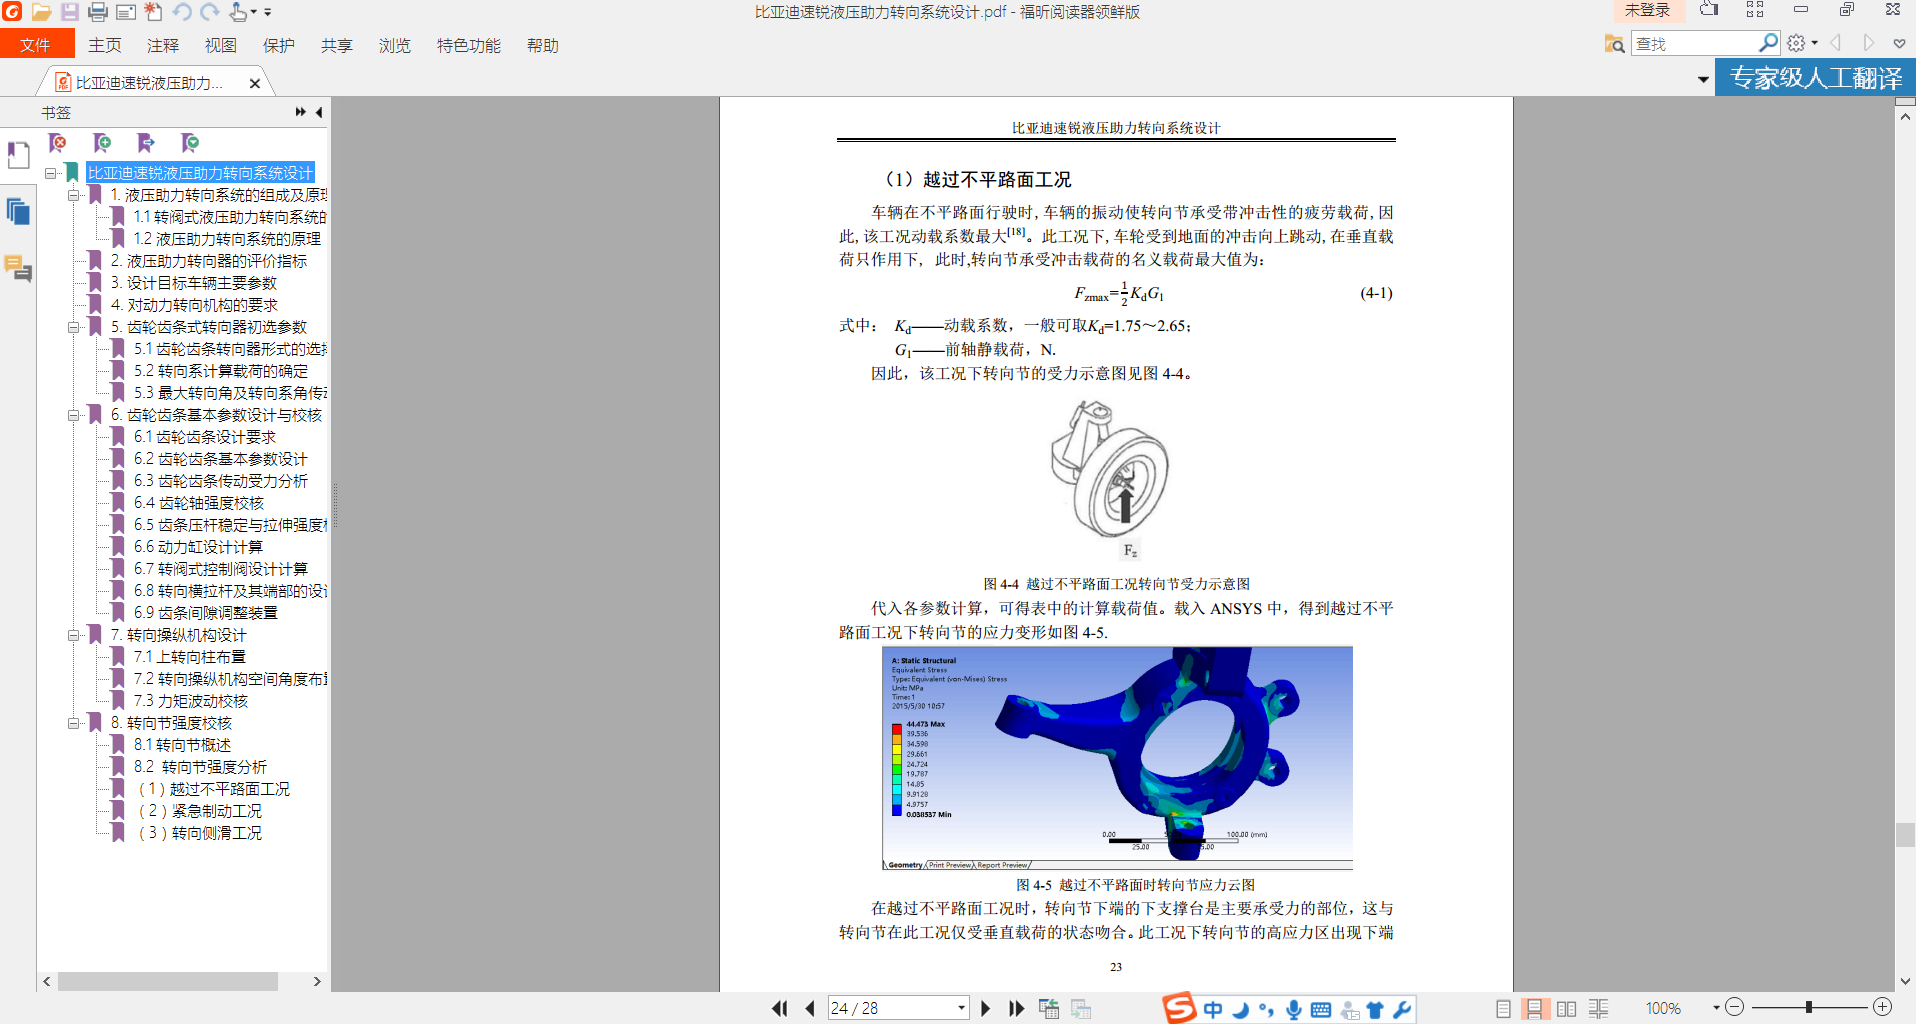The image size is (1916, 1024).
Task: Collapse bookmark 5. 齿轮齿条式转向器初选参数
Action: click(74, 327)
